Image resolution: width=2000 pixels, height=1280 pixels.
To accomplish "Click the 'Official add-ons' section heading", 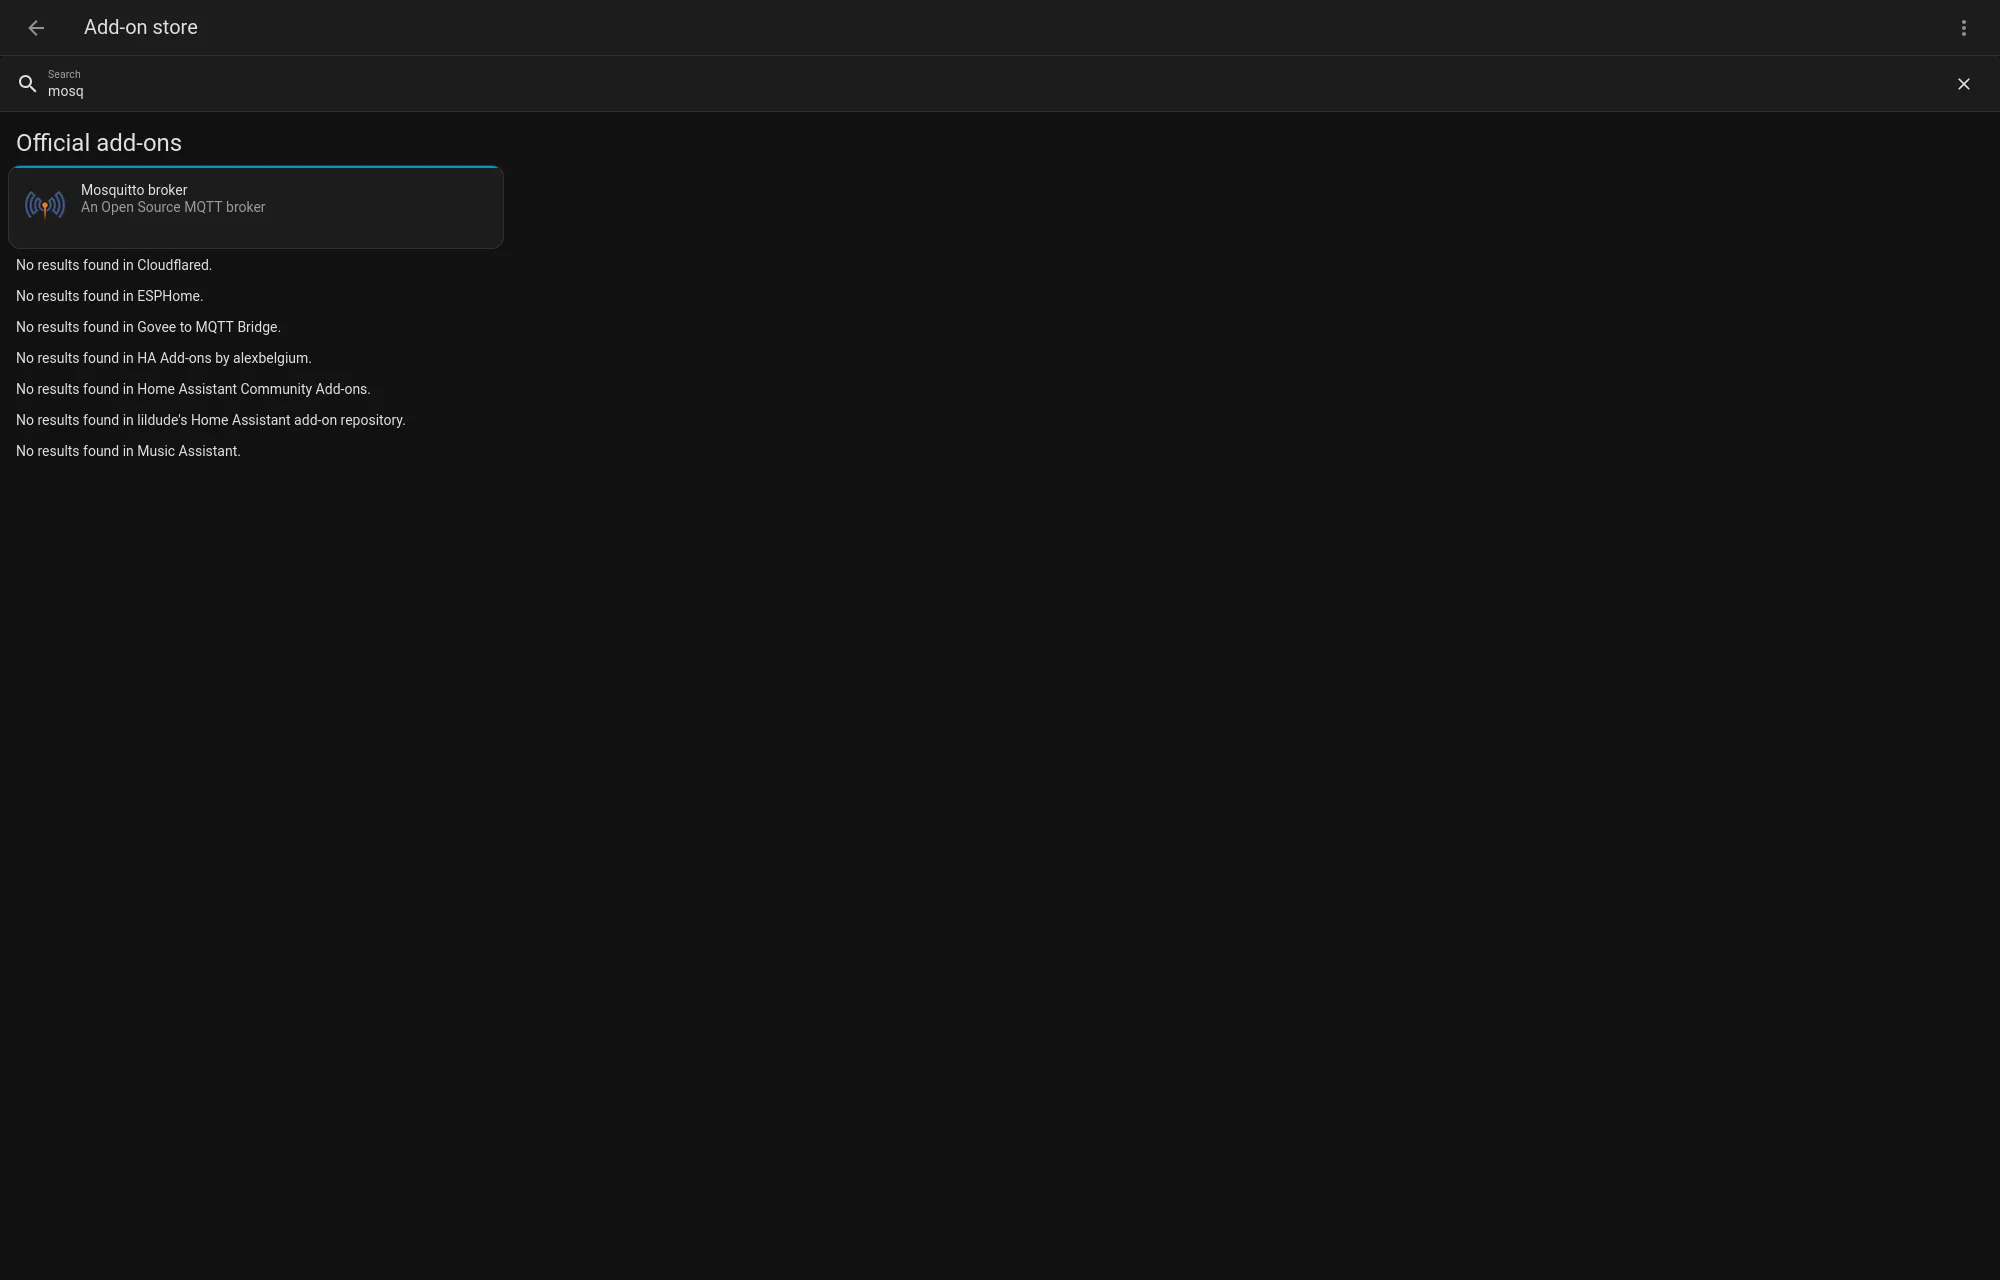I will (98, 143).
